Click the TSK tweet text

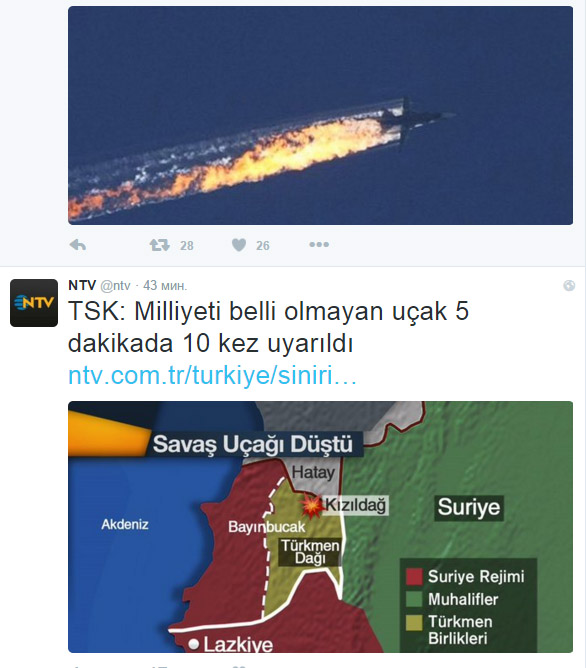(x=268, y=327)
